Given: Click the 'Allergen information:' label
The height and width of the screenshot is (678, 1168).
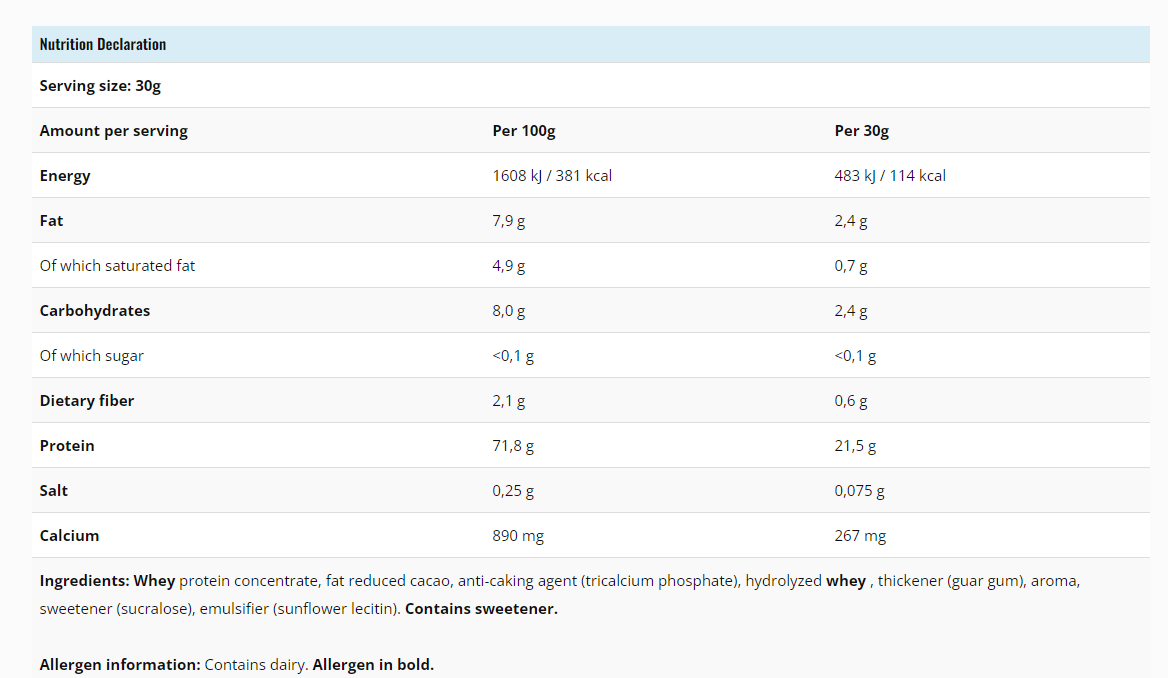Looking at the screenshot, I should click(x=120, y=665).
